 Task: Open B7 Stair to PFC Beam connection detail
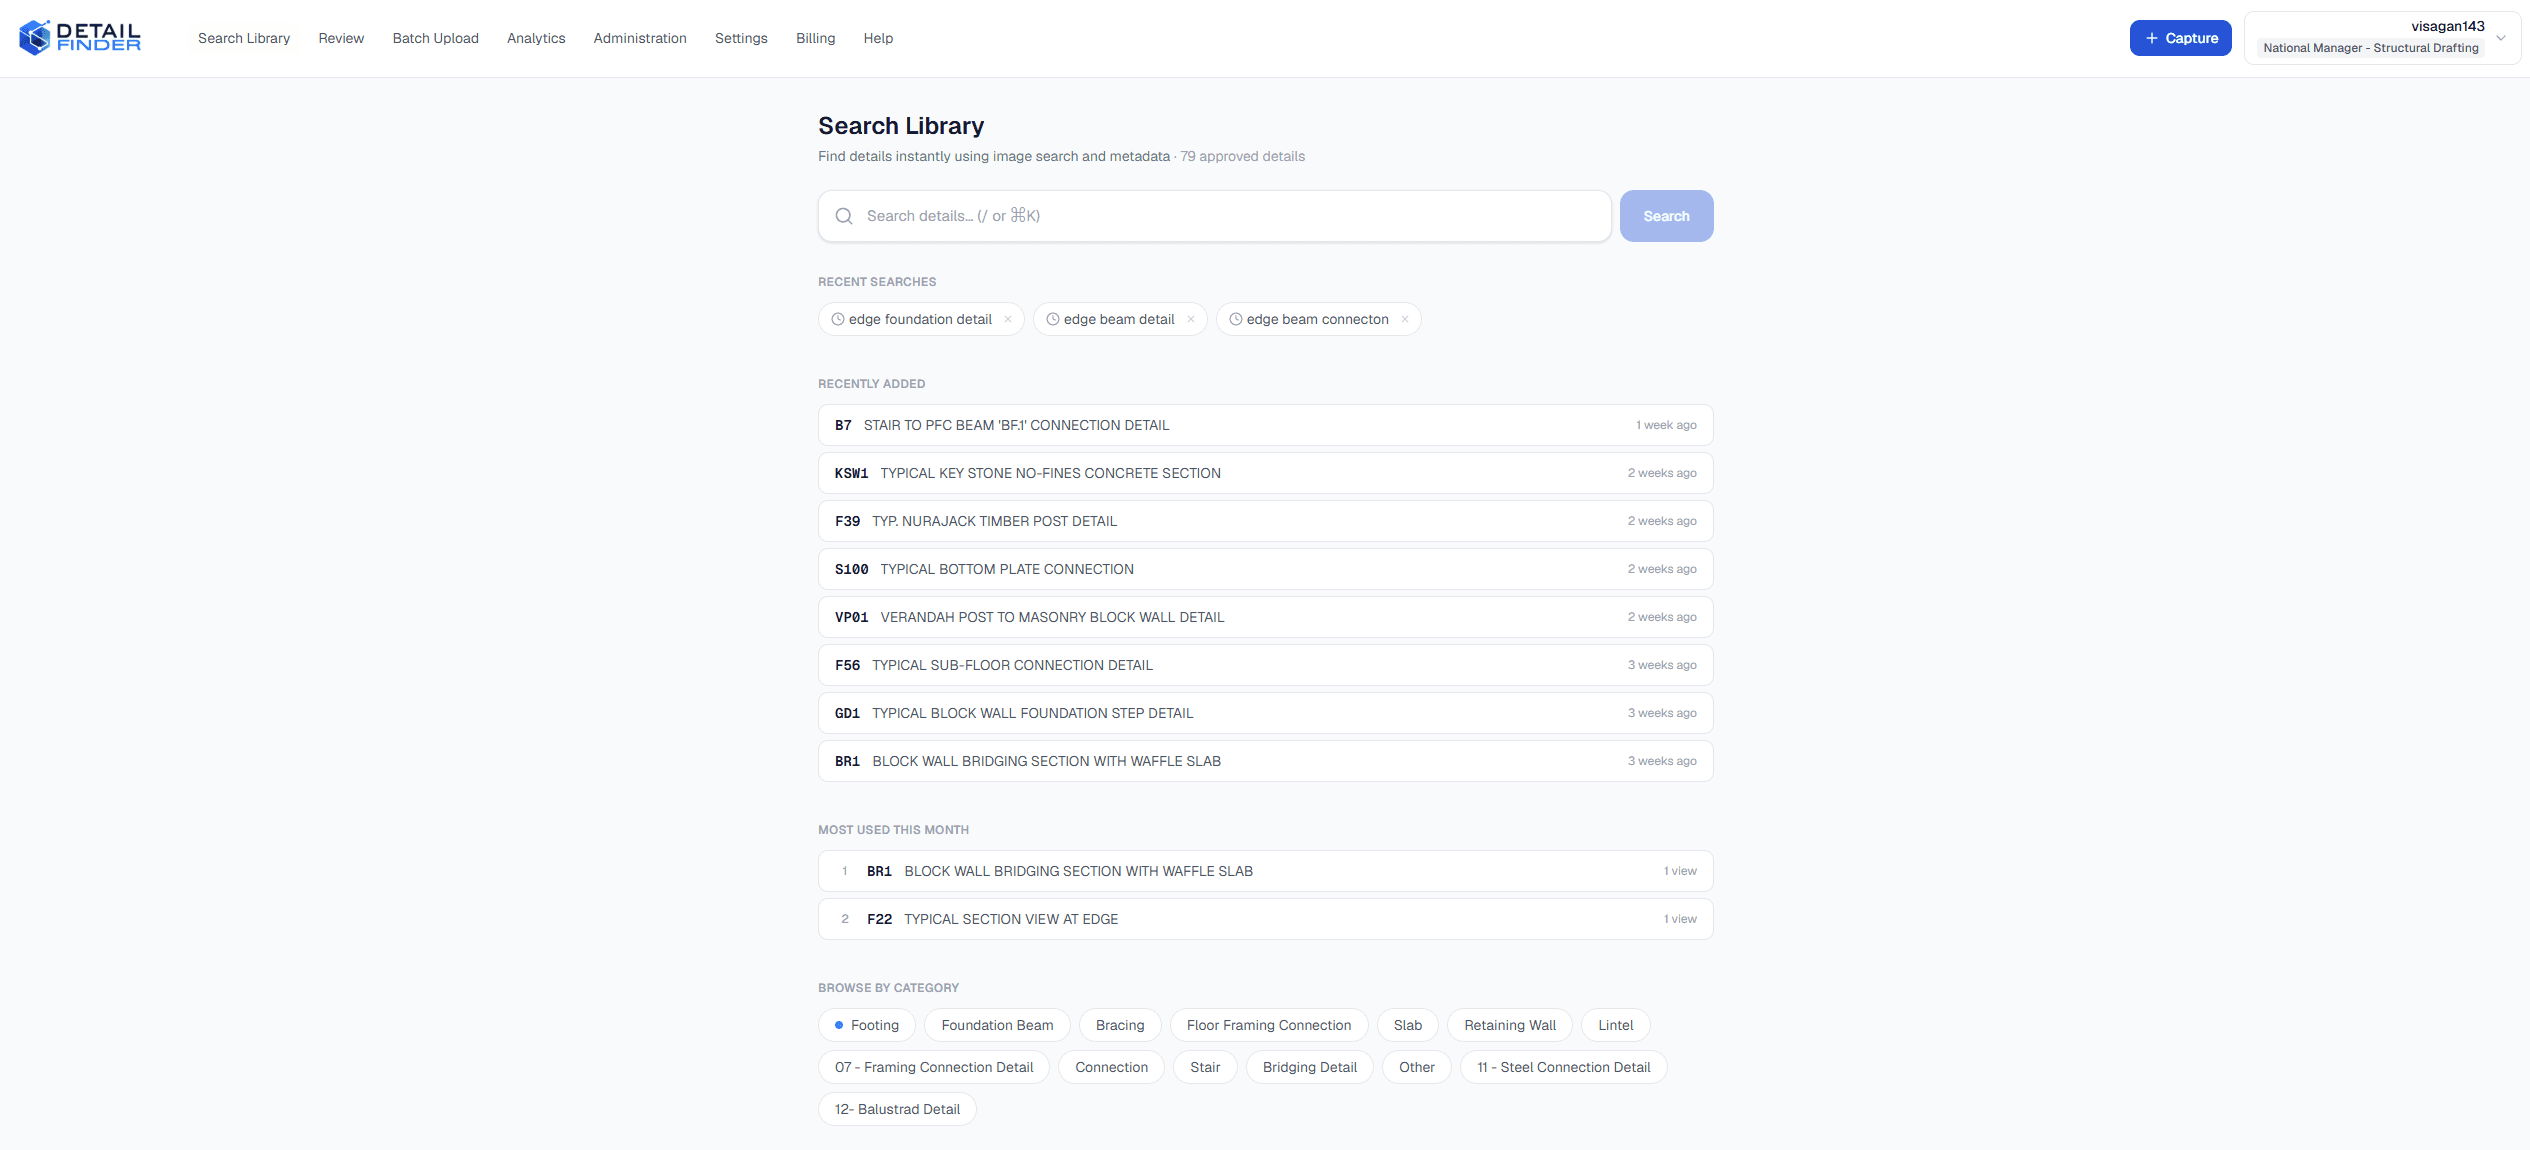(1265, 425)
